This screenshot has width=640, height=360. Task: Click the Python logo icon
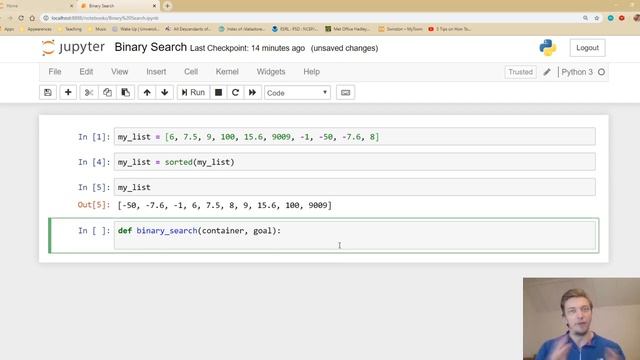[x=547, y=48]
